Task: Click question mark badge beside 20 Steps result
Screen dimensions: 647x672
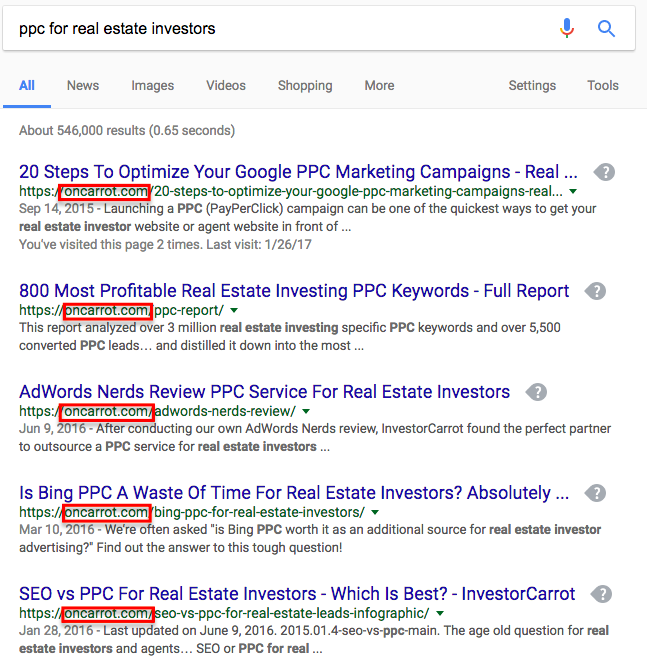Action: point(605,172)
